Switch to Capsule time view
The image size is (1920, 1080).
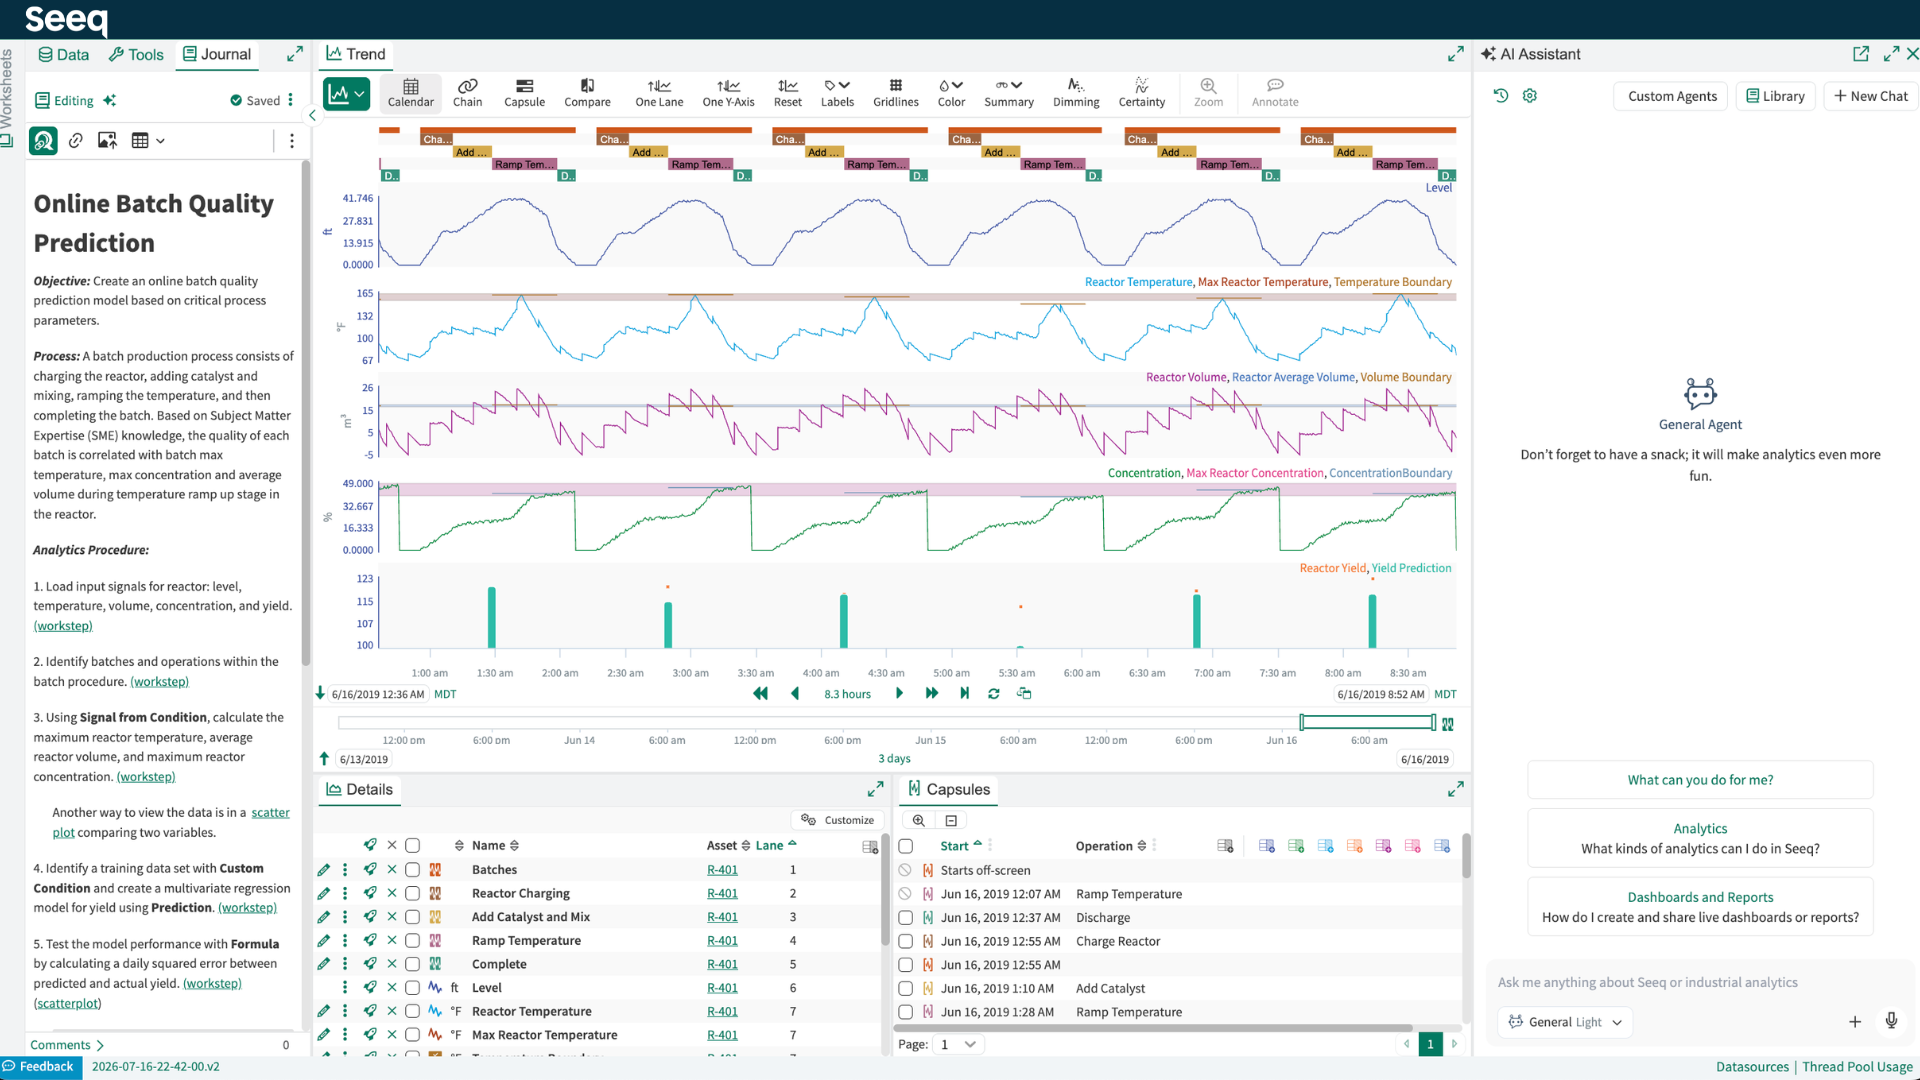coord(524,92)
